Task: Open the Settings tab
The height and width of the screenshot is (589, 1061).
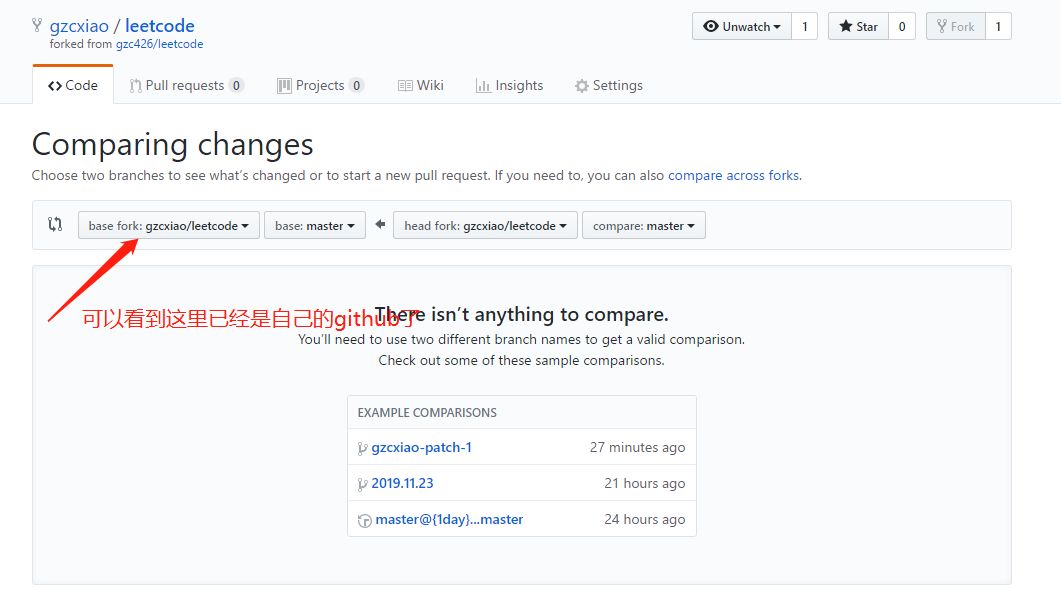Action: point(609,85)
